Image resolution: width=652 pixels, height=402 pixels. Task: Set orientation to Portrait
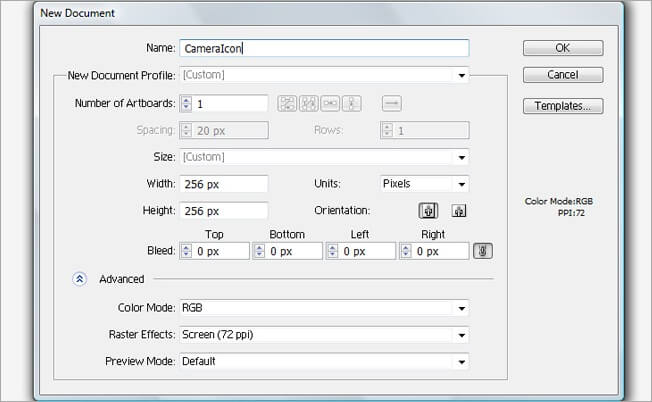click(x=428, y=211)
